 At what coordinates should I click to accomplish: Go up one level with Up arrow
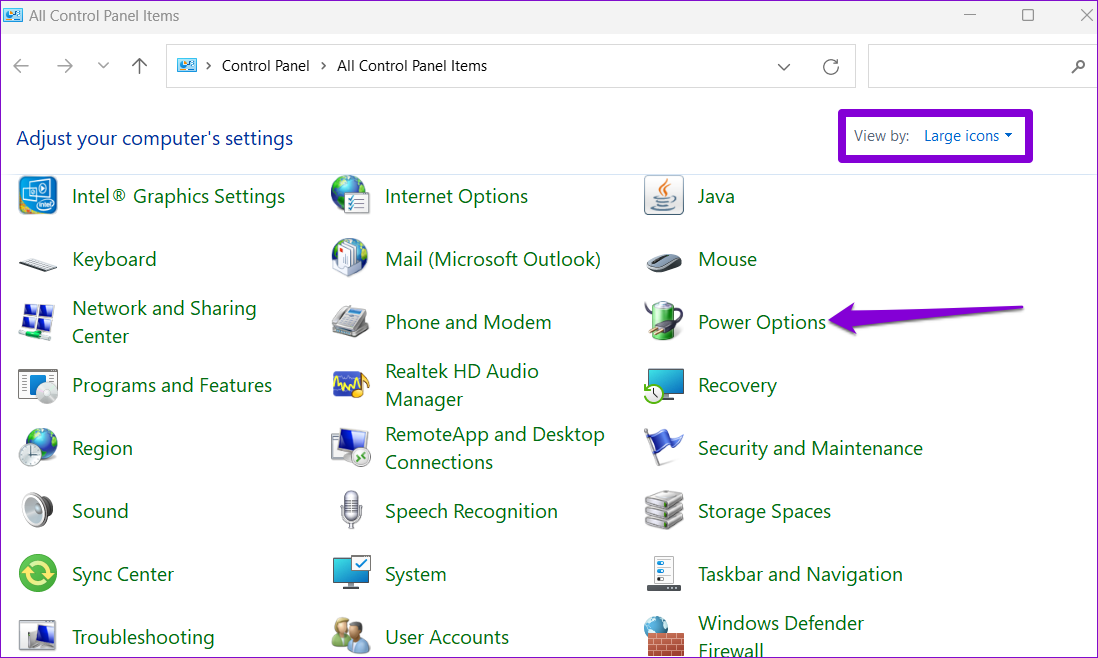(140, 67)
